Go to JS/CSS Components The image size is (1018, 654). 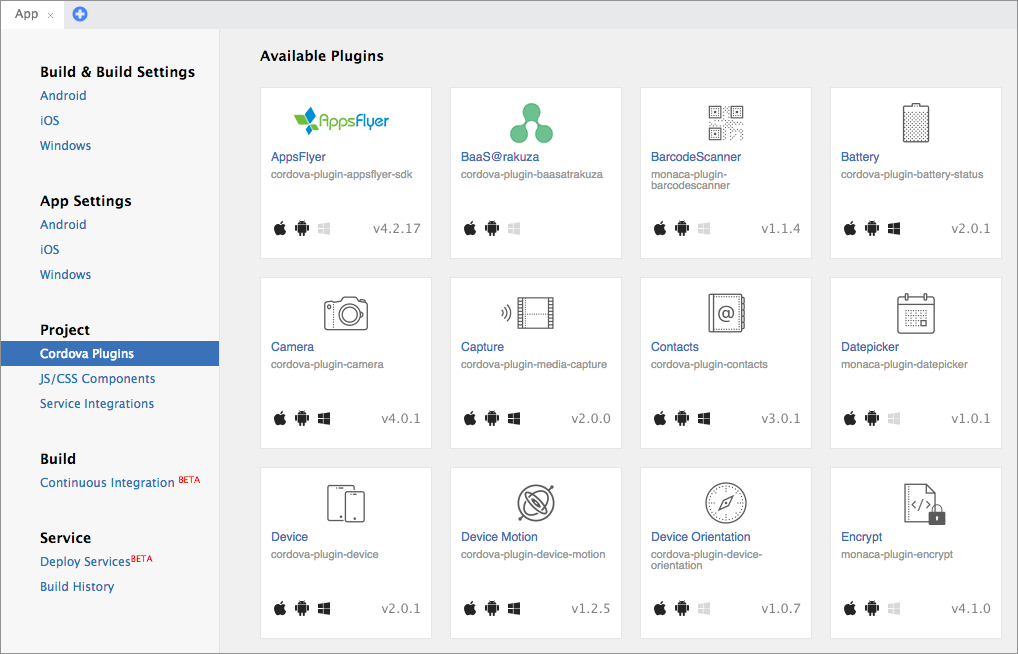pos(97,379)
